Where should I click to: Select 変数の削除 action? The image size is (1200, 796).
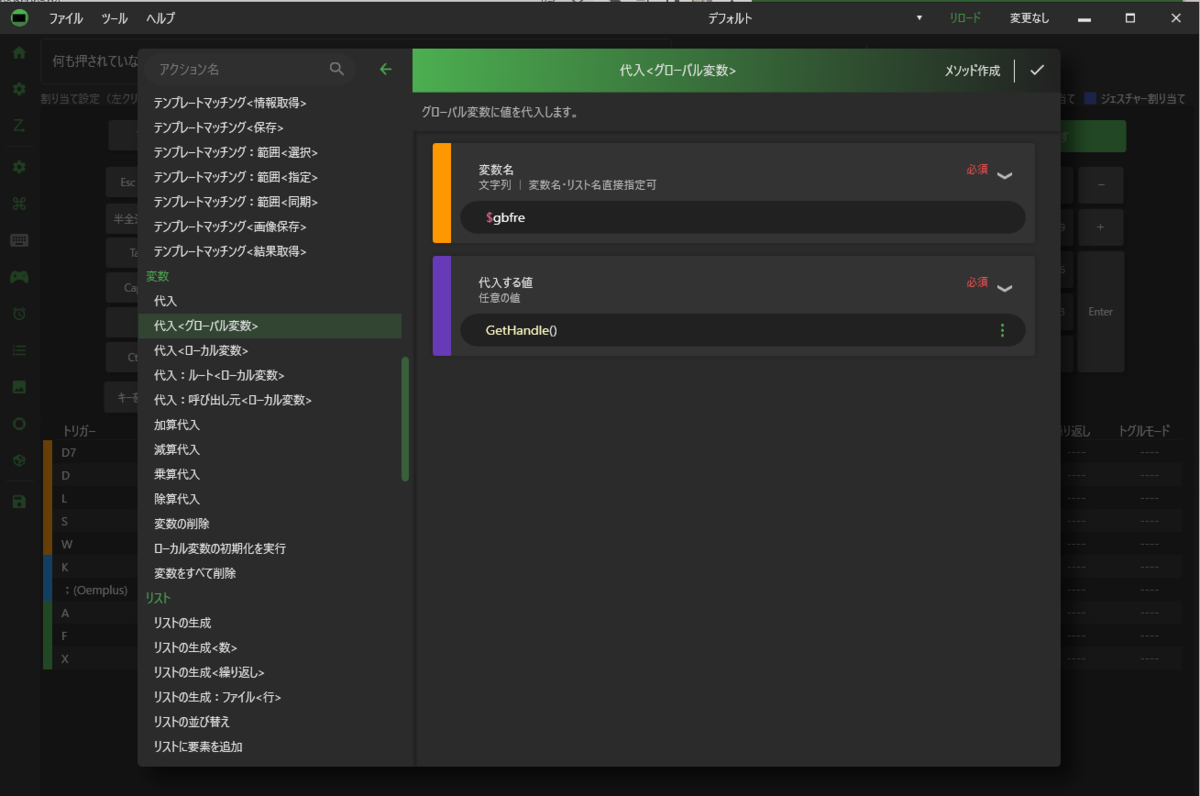270,524
